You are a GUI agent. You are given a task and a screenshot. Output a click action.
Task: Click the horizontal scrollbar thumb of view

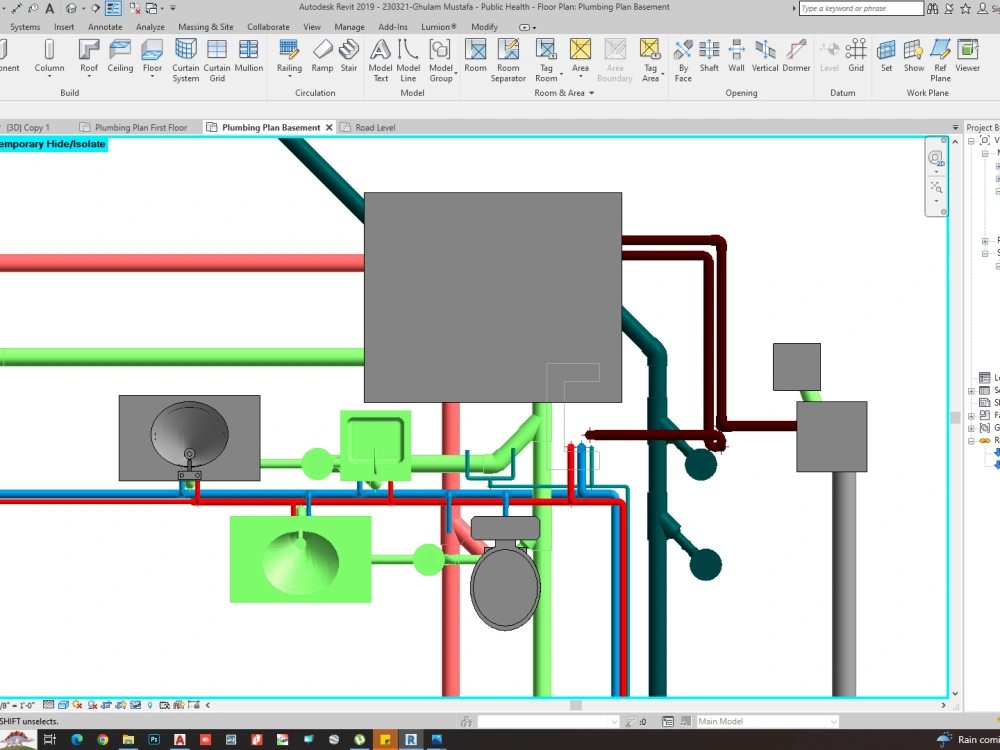[x=576, y=705]
